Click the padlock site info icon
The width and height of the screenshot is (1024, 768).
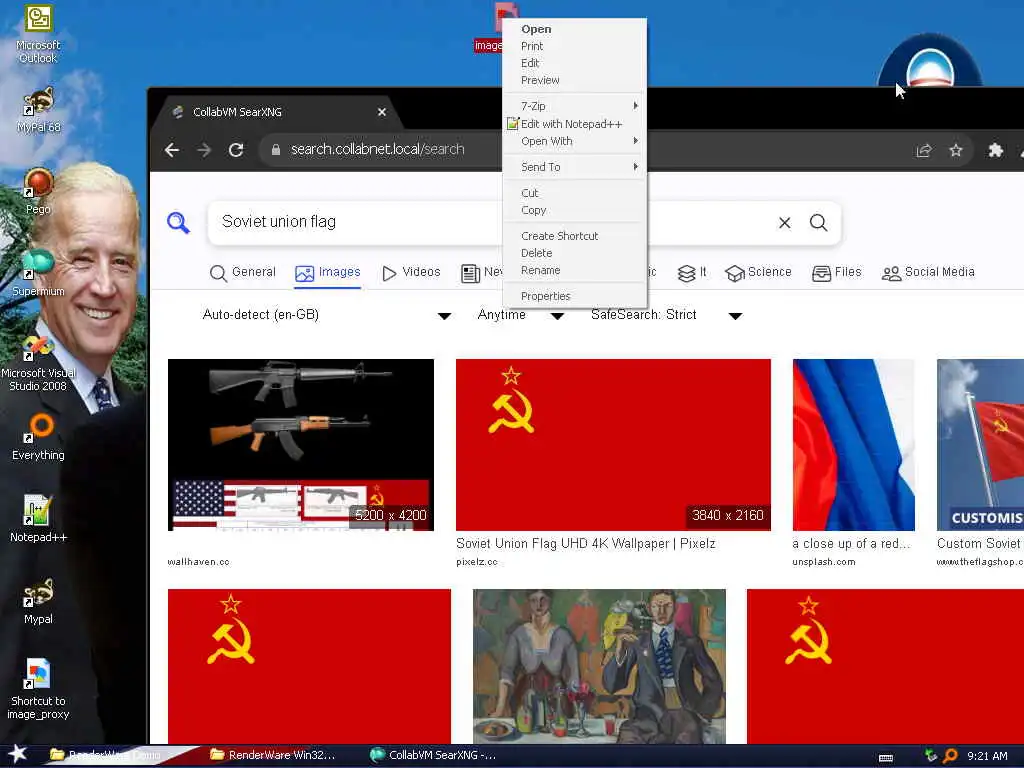pyautogui.click(x=276, y=150)
